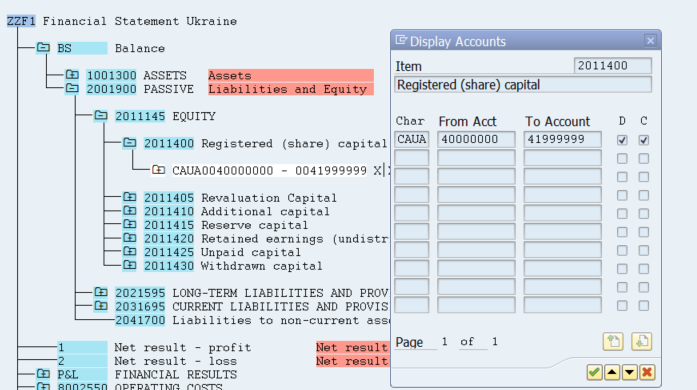
Task: Click the previous page icon in dialog
Action: pos(613,342)
